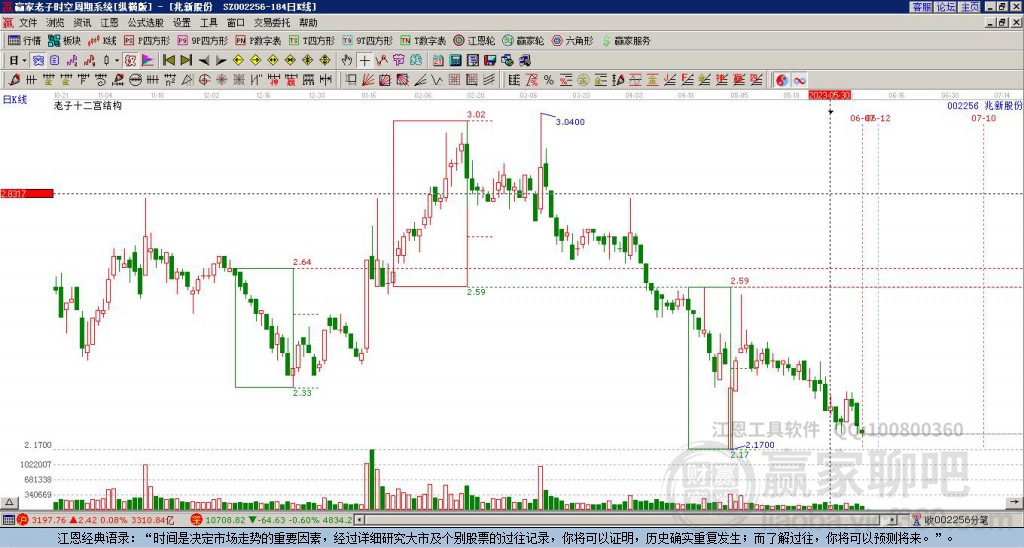Select the red pencil drawing tool
The height and width of the screenshot is (548, 1024).
click(14, 80)
